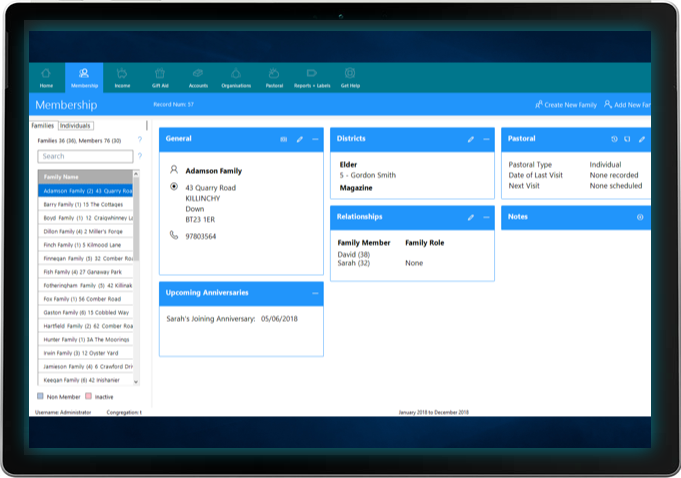Open the Accounts module icon
This screenshot has width=681, height=478.
(198, 77)
